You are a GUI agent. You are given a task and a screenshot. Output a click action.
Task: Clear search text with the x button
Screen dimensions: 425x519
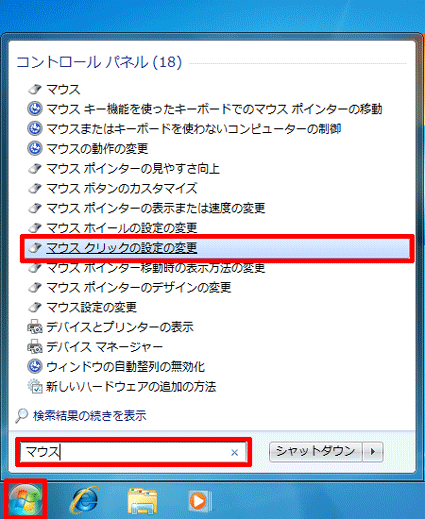pyautogui.click(x=235, y=452)
